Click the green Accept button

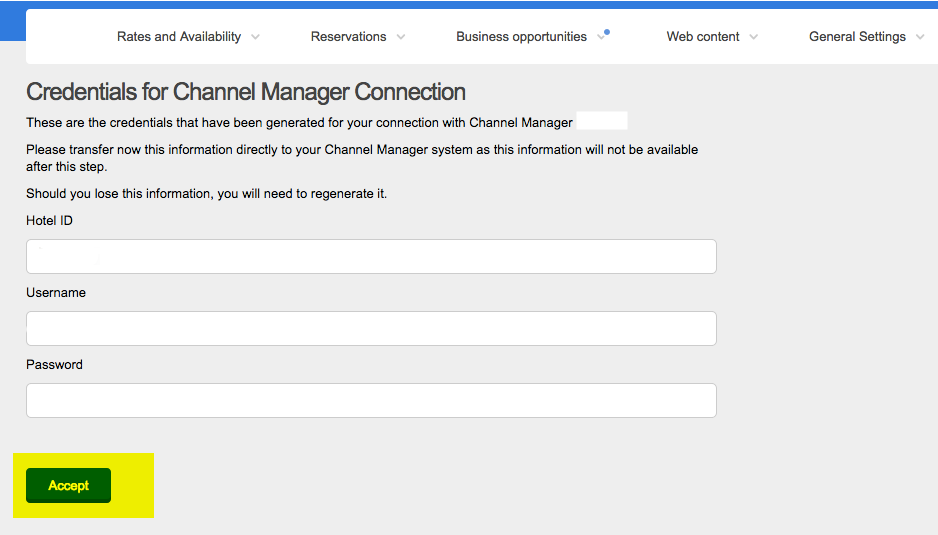click(x=68, y=485)
